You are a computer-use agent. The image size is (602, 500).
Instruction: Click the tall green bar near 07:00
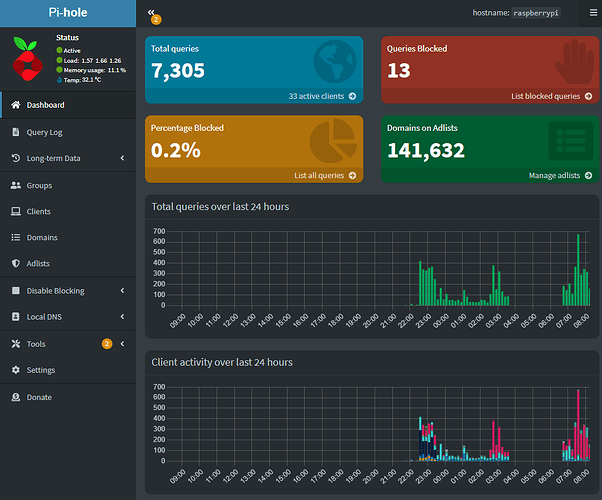click(578, 270)
